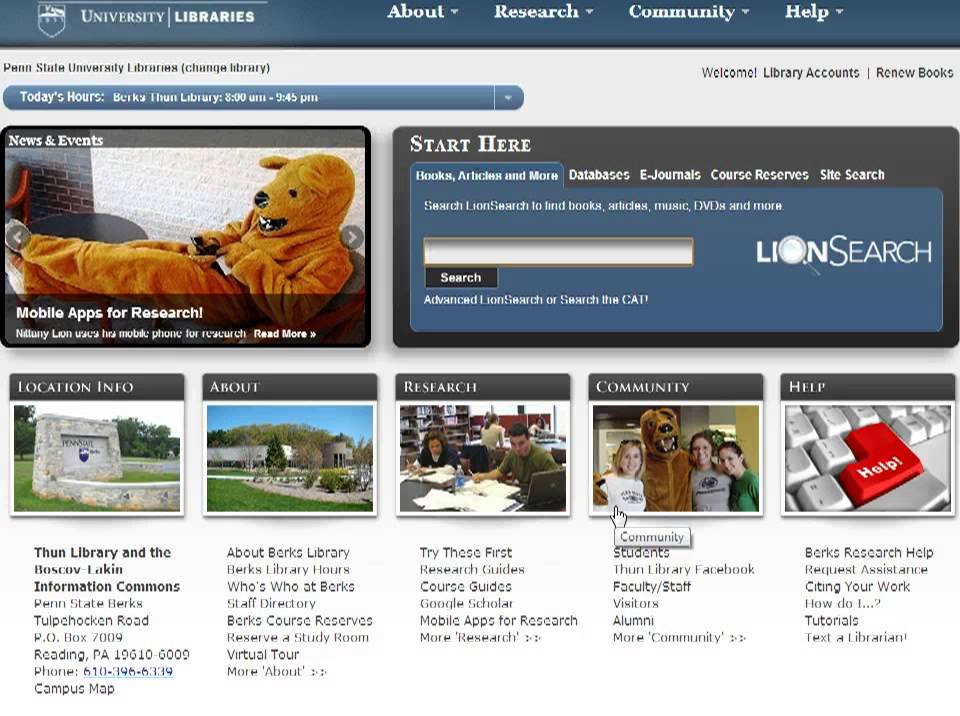Open Course Guides link
Viewport: 960px width, 716px height.
point(465,587)
